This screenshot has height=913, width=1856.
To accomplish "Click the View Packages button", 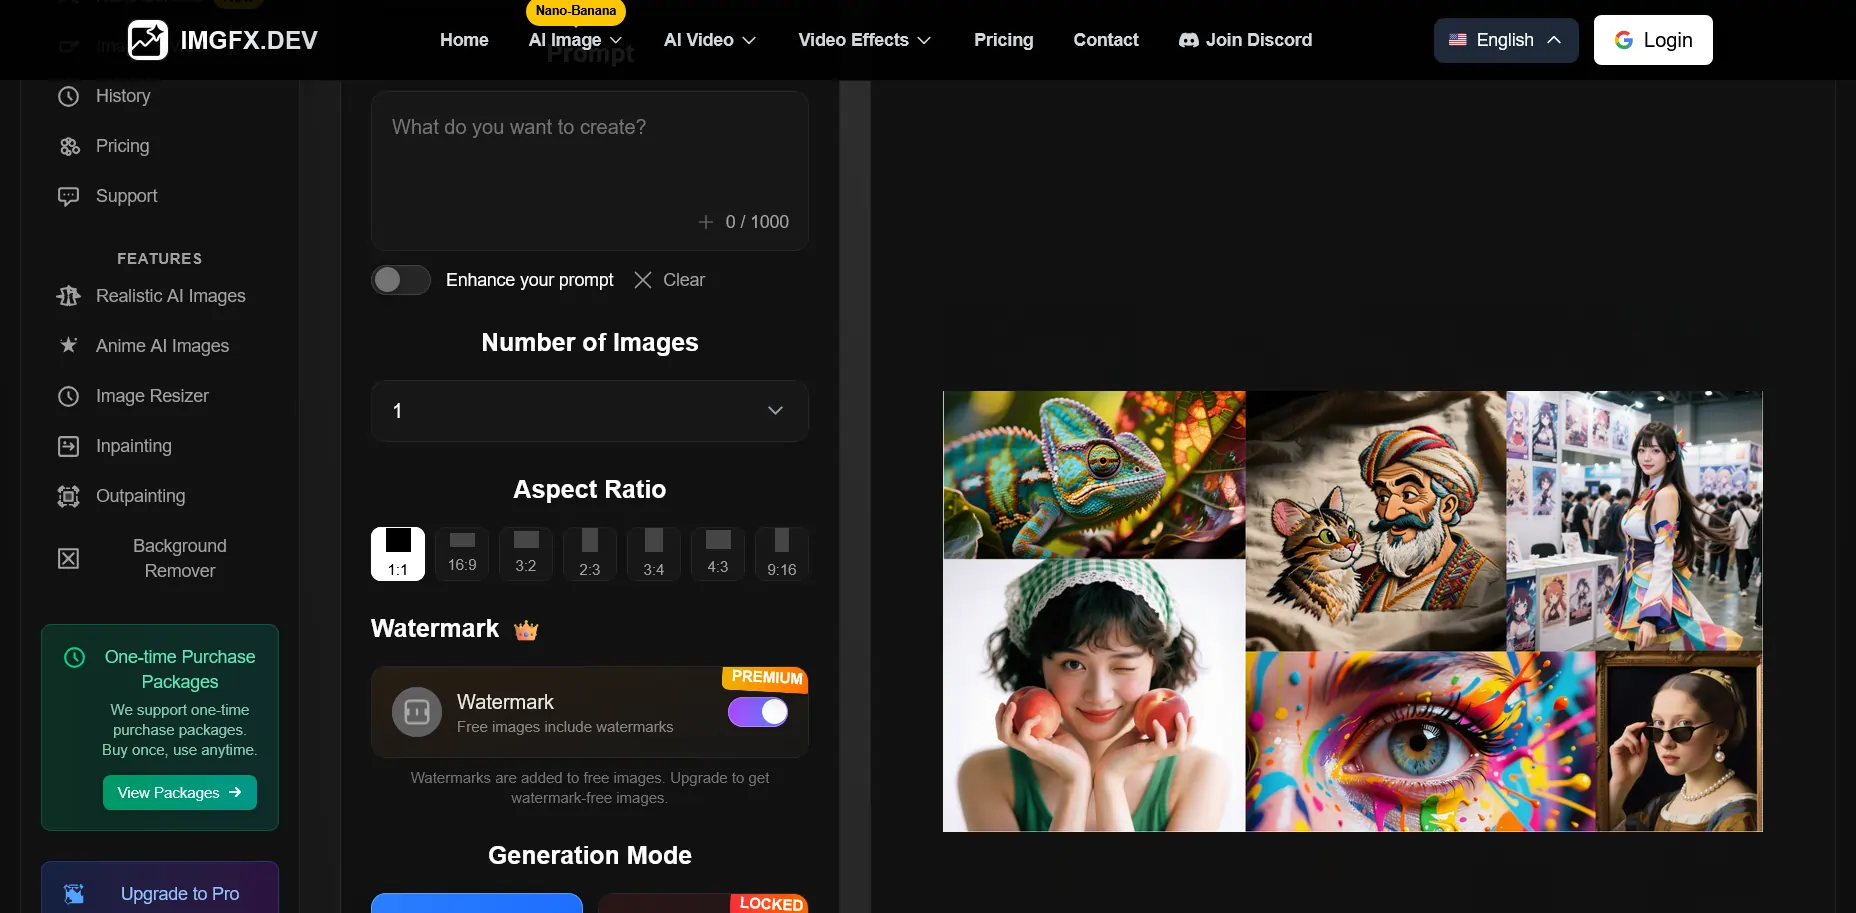I will (180, 792).
